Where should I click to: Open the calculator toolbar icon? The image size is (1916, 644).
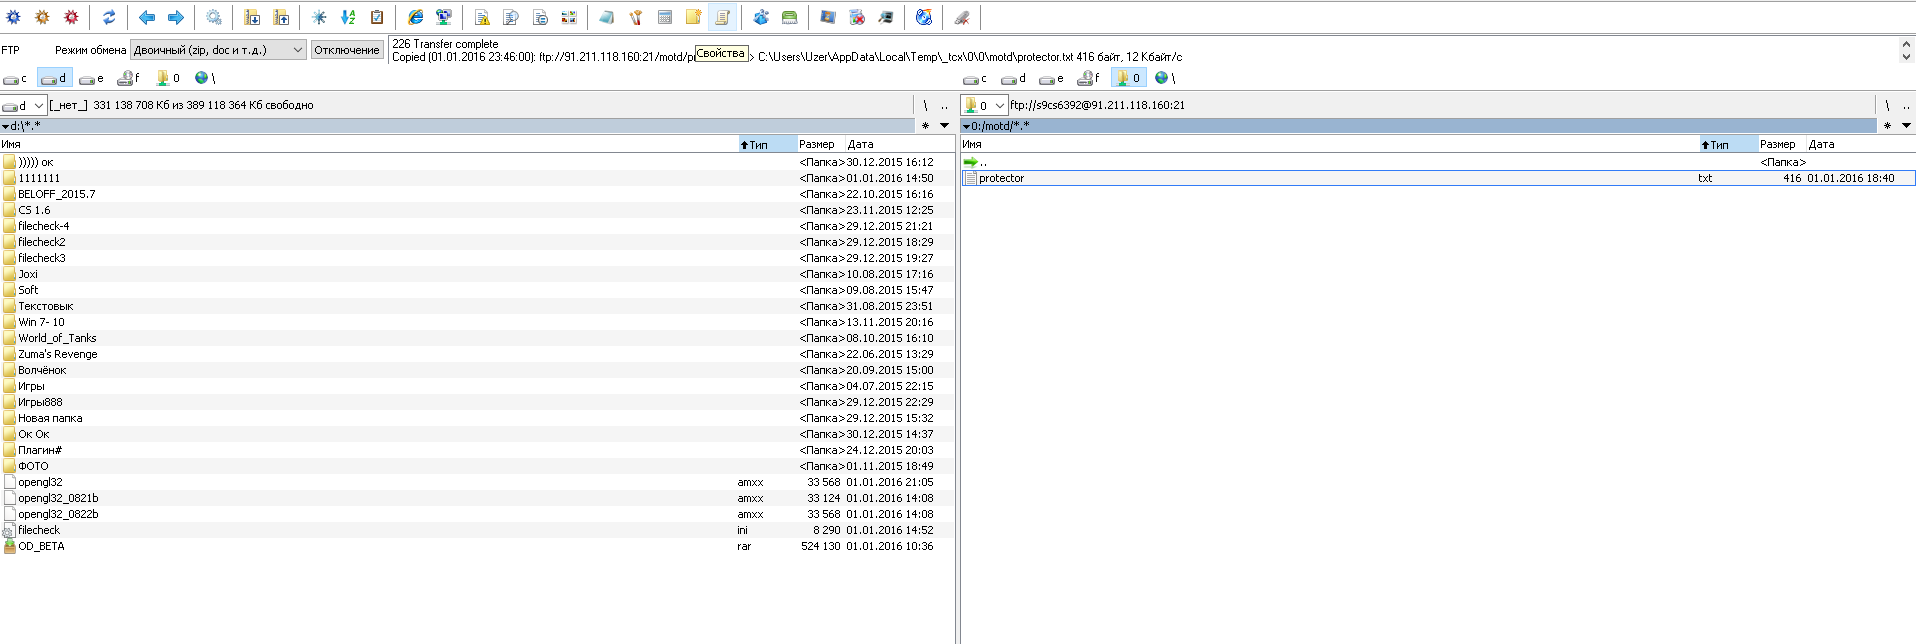(665, 17)
